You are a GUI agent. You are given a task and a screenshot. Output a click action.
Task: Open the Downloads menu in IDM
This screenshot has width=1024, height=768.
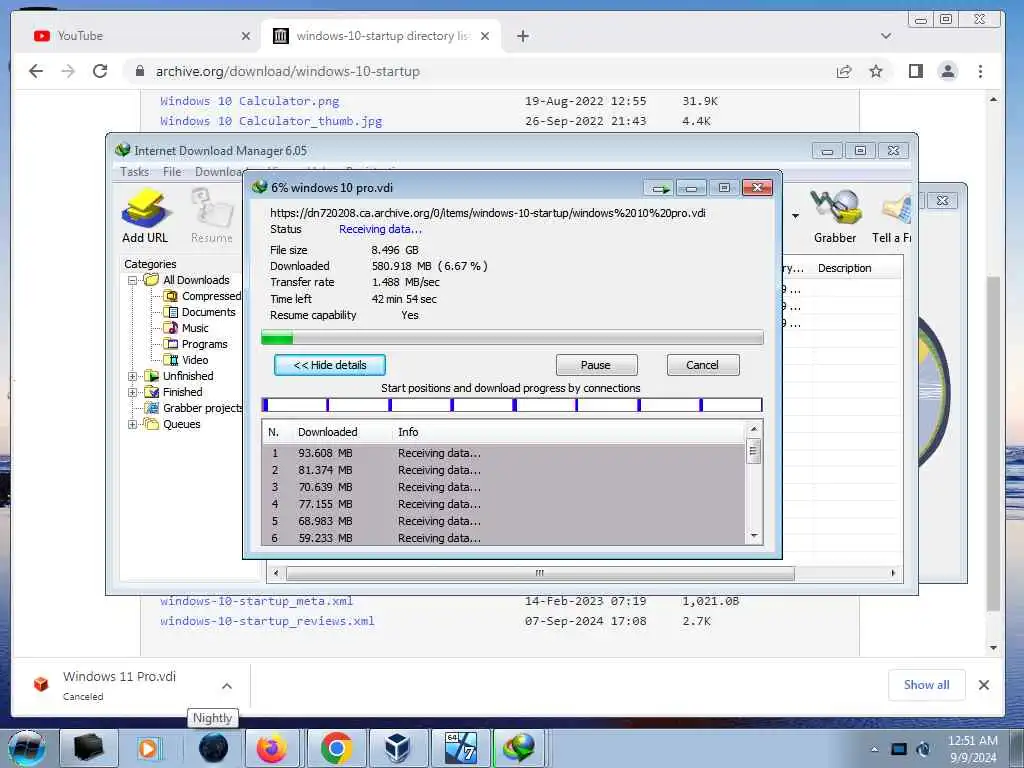click(219, 172)
